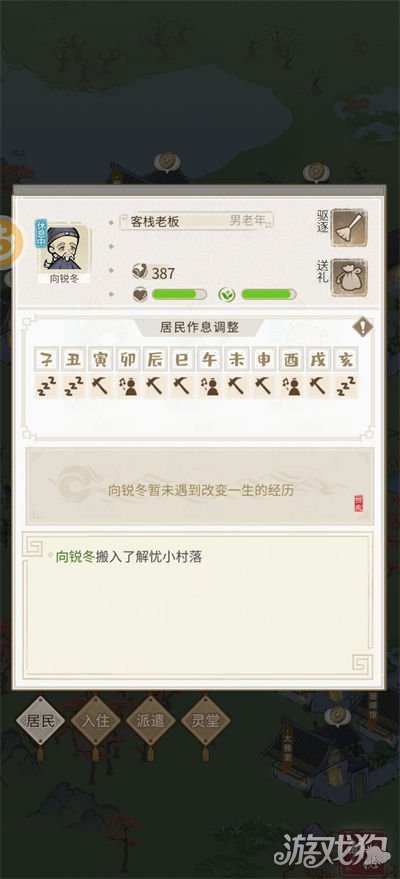Select the pickaxe work icon under 寅
The width and height of the screenshot is (400, 879).
[101, 387]
